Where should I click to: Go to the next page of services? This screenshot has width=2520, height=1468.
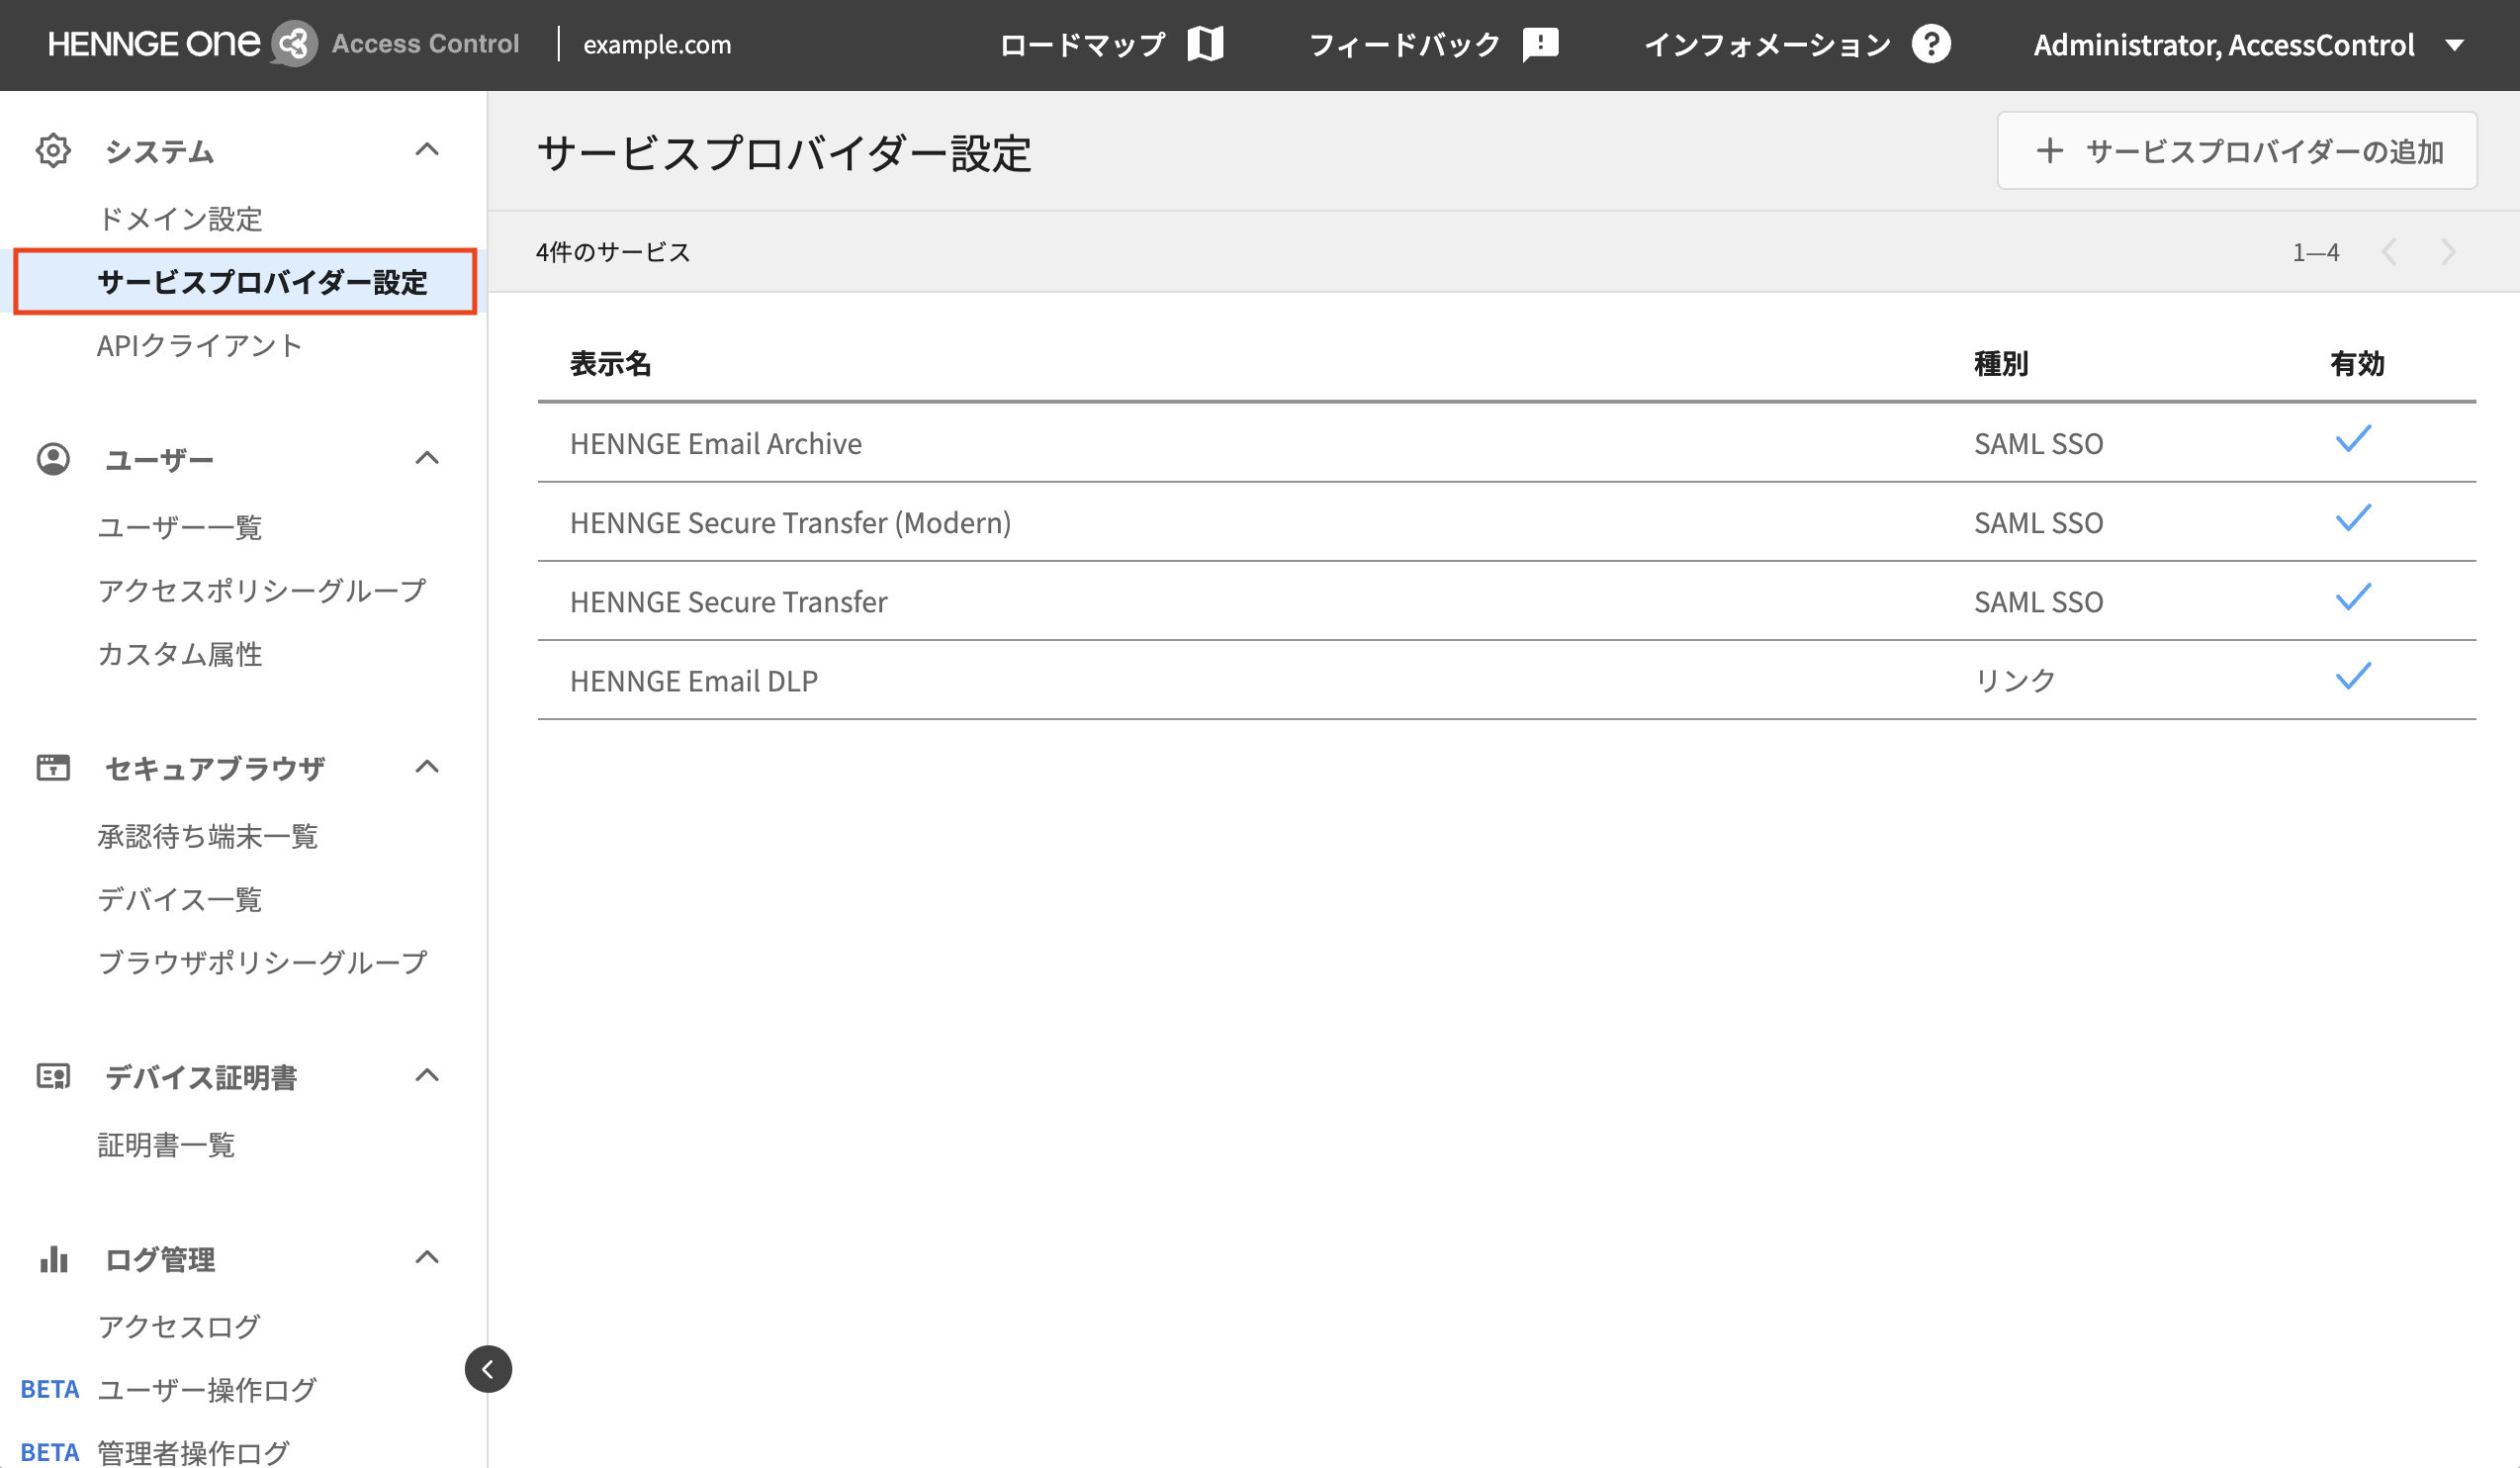click(2447, 252)
